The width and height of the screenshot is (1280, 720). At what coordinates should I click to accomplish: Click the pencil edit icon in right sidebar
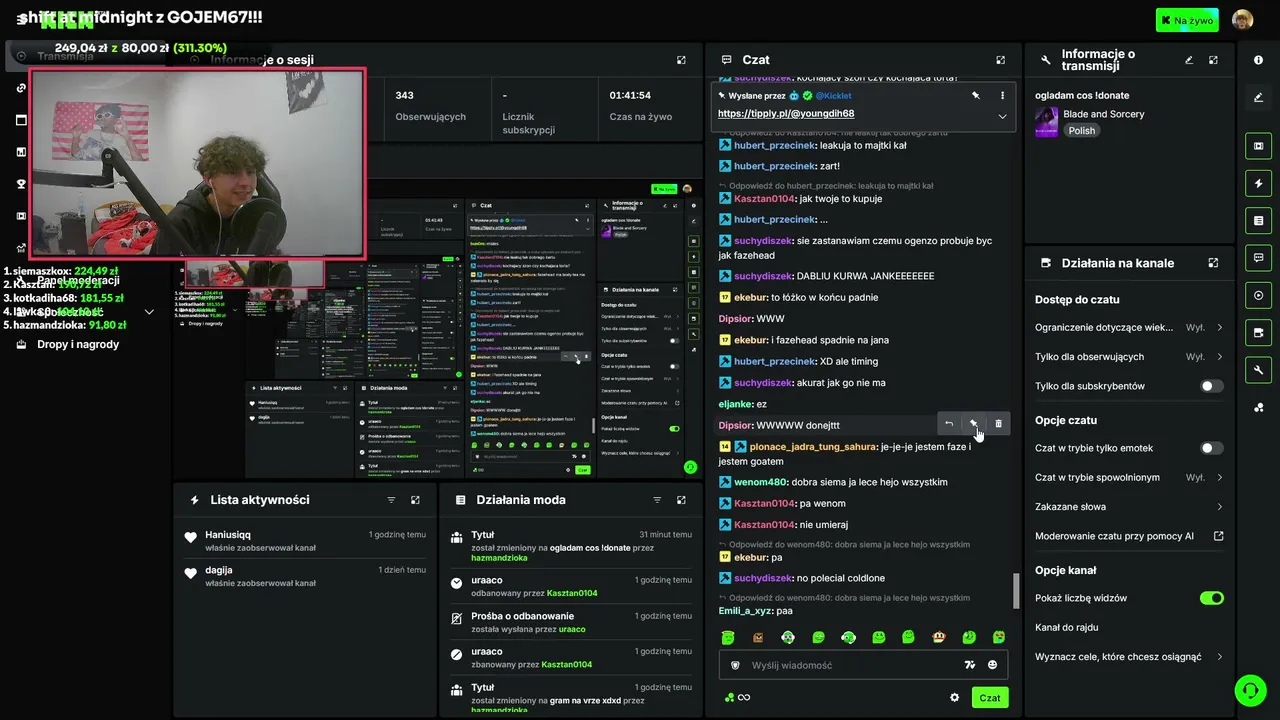click(x=1258, y=97)
